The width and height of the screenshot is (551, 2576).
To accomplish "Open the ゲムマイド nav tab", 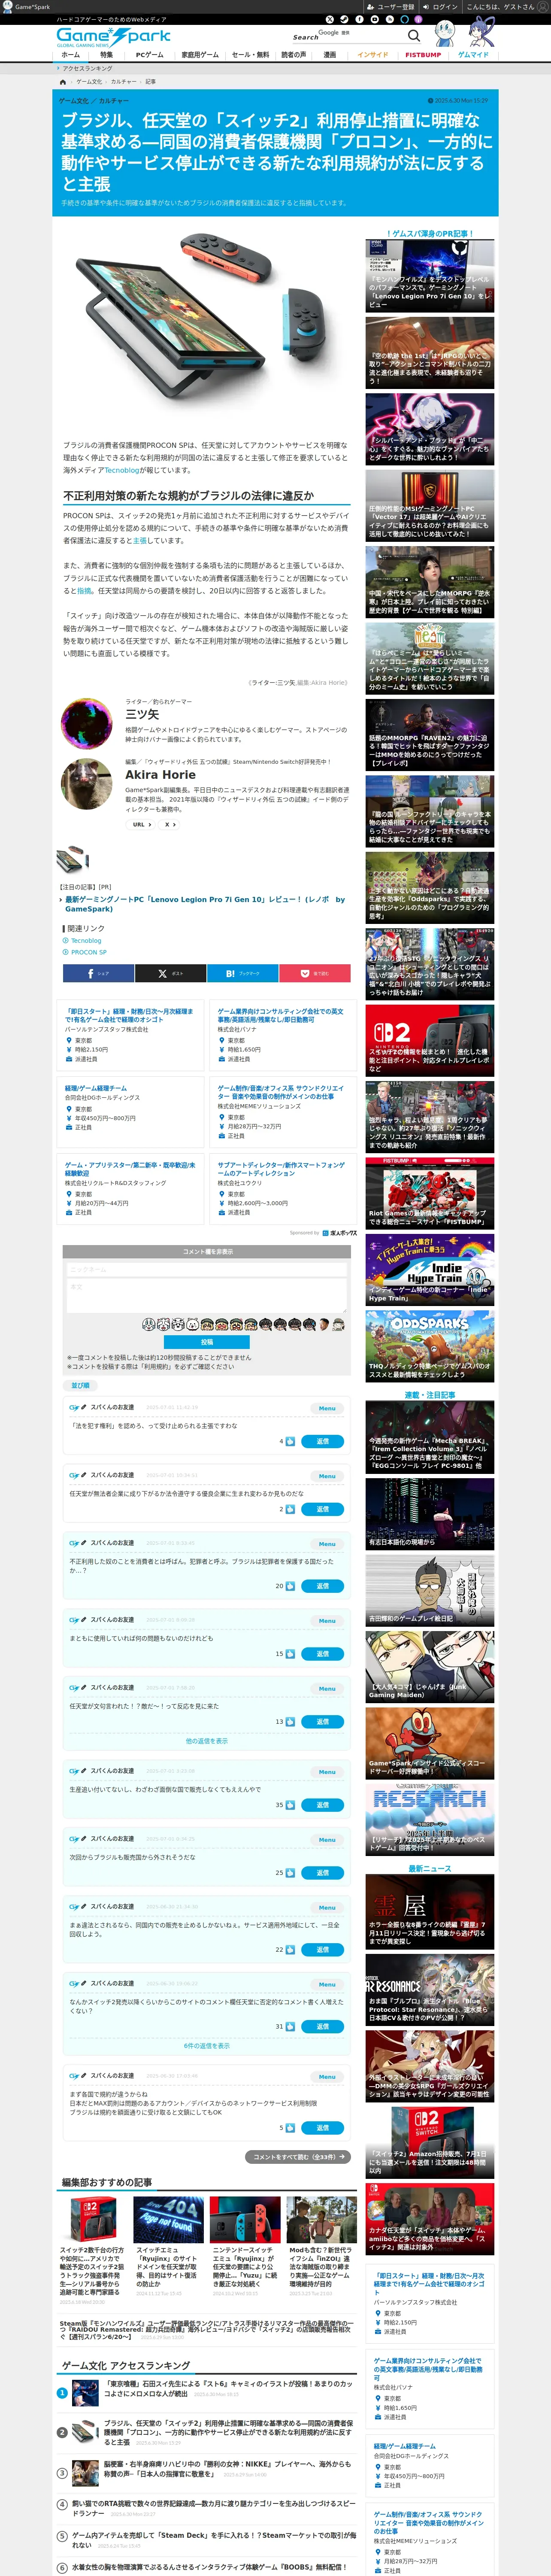I will point(473,55).
